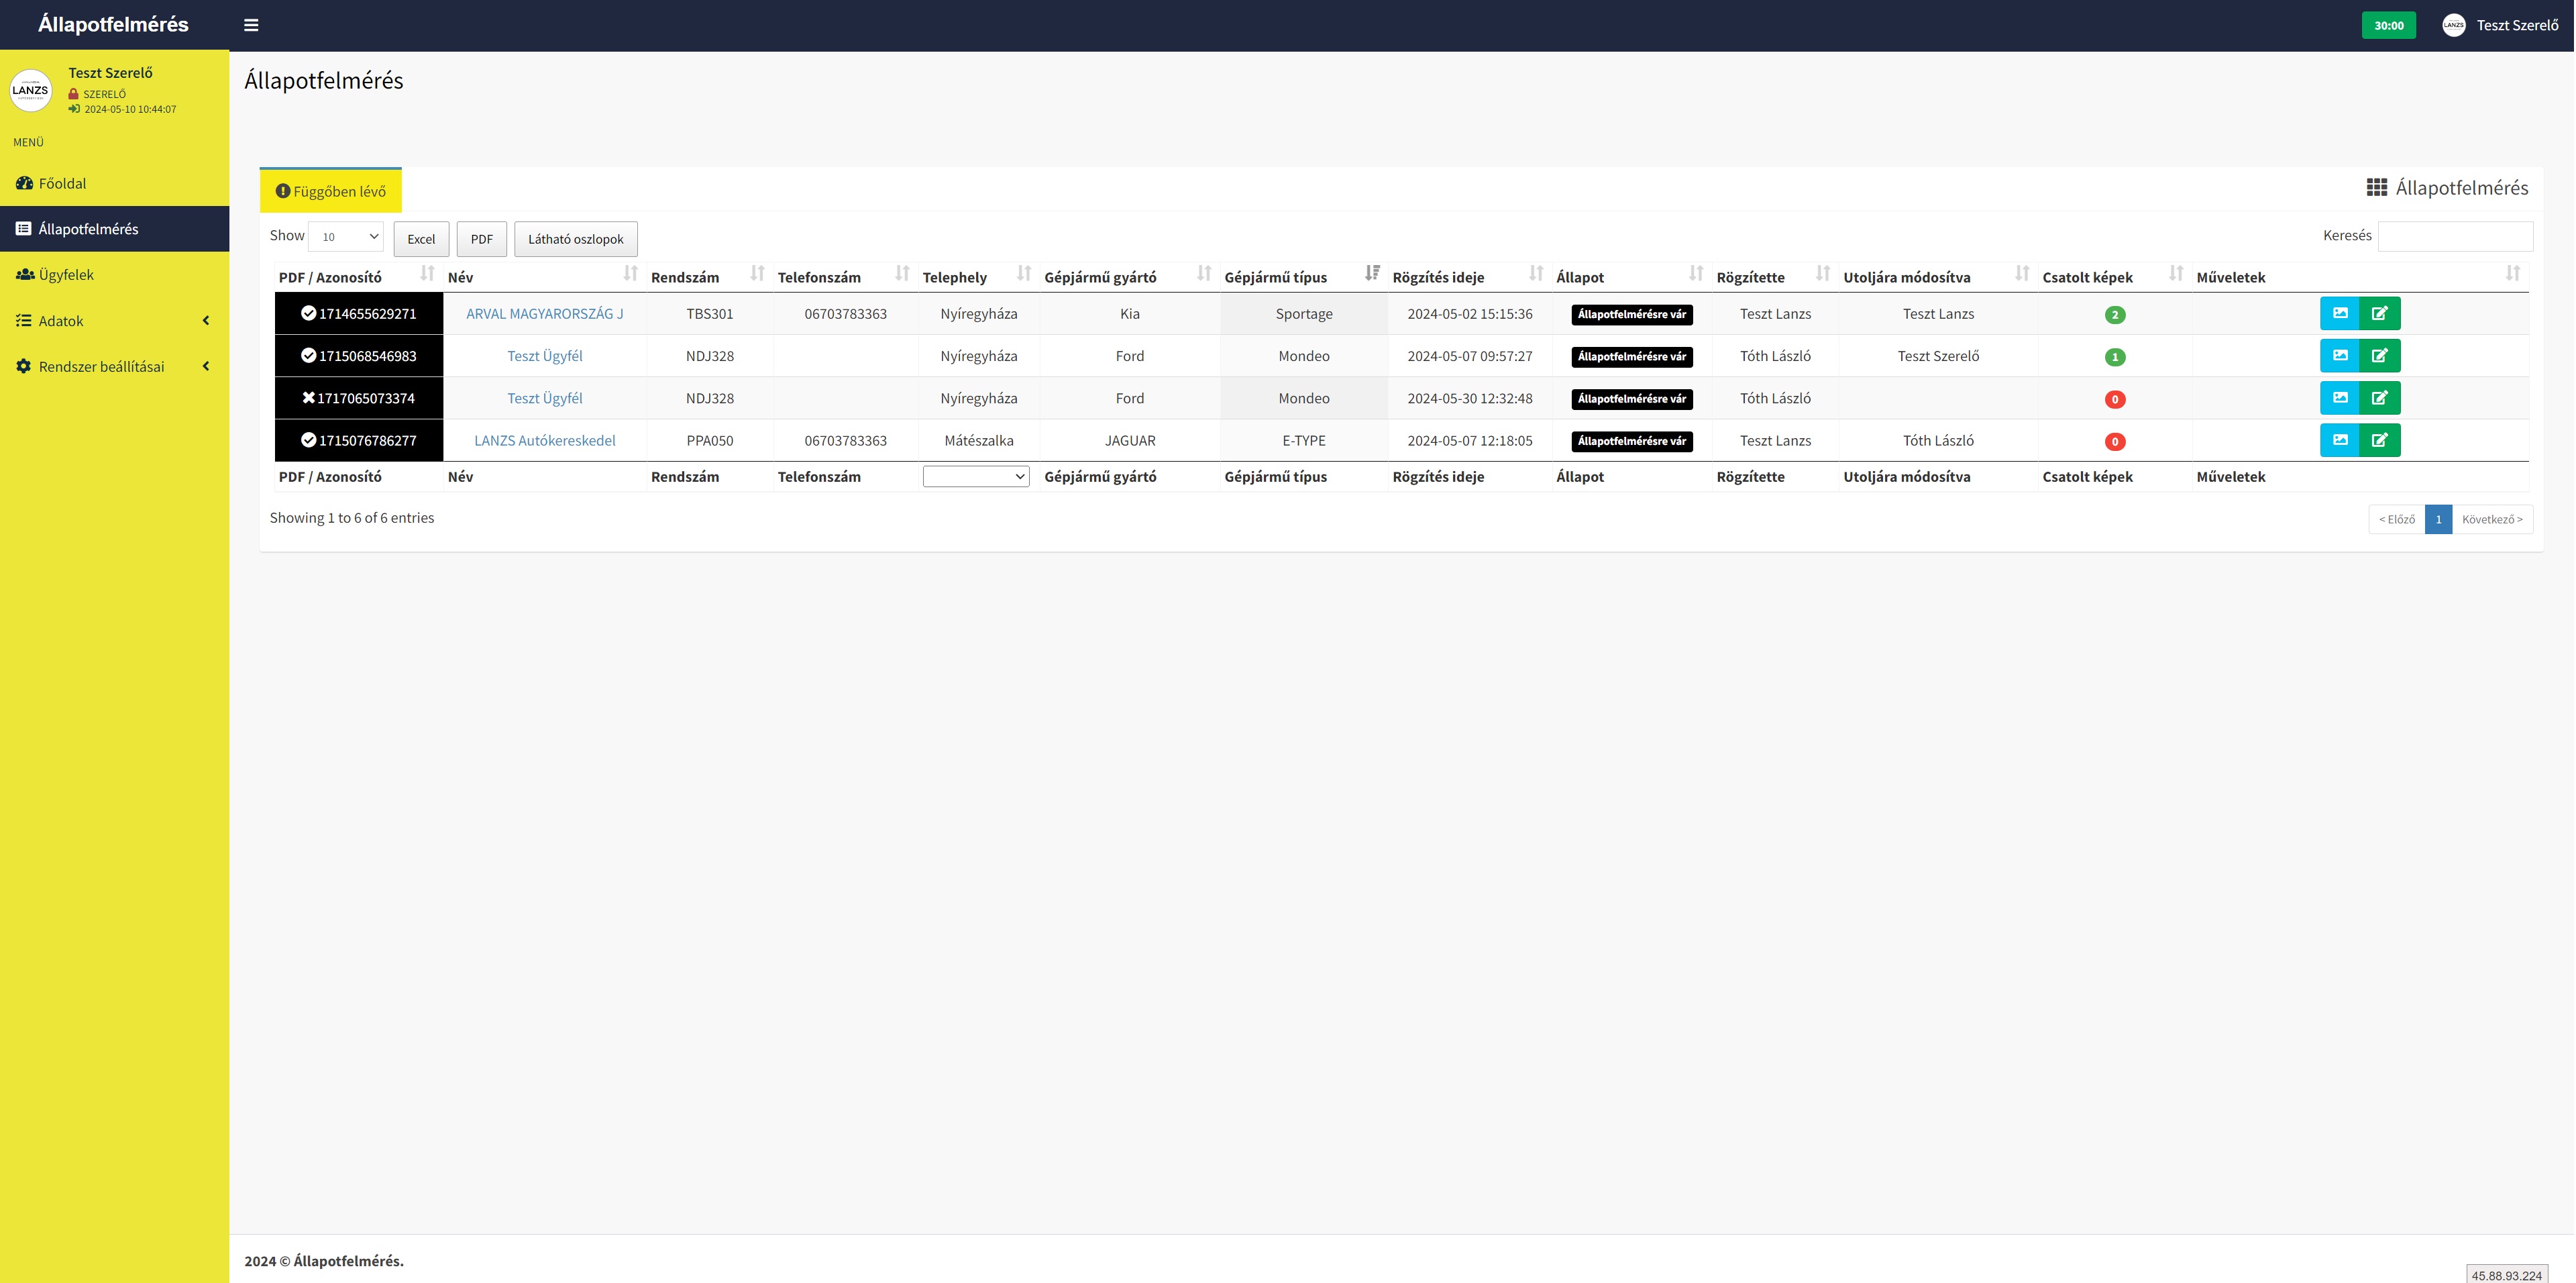The width and height of the screenshot is (2576, 1283).
Task: Open the Telephely filter dropdown
Action: pyautogui.click(x=975, y=477)
